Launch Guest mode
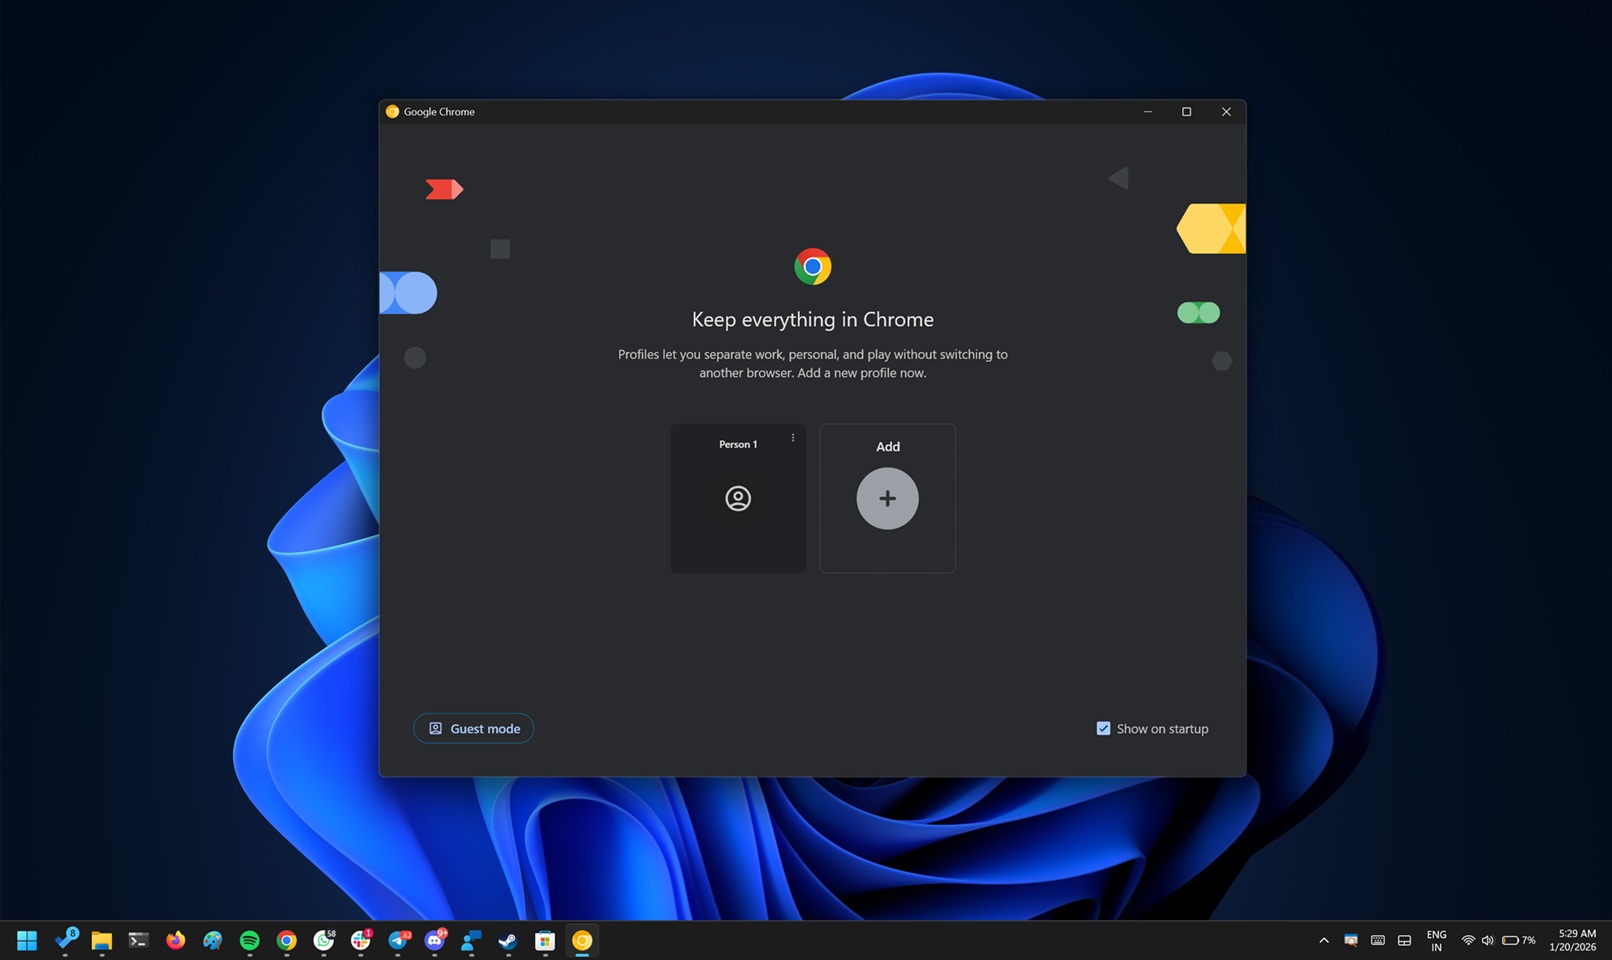 point(473,729)
